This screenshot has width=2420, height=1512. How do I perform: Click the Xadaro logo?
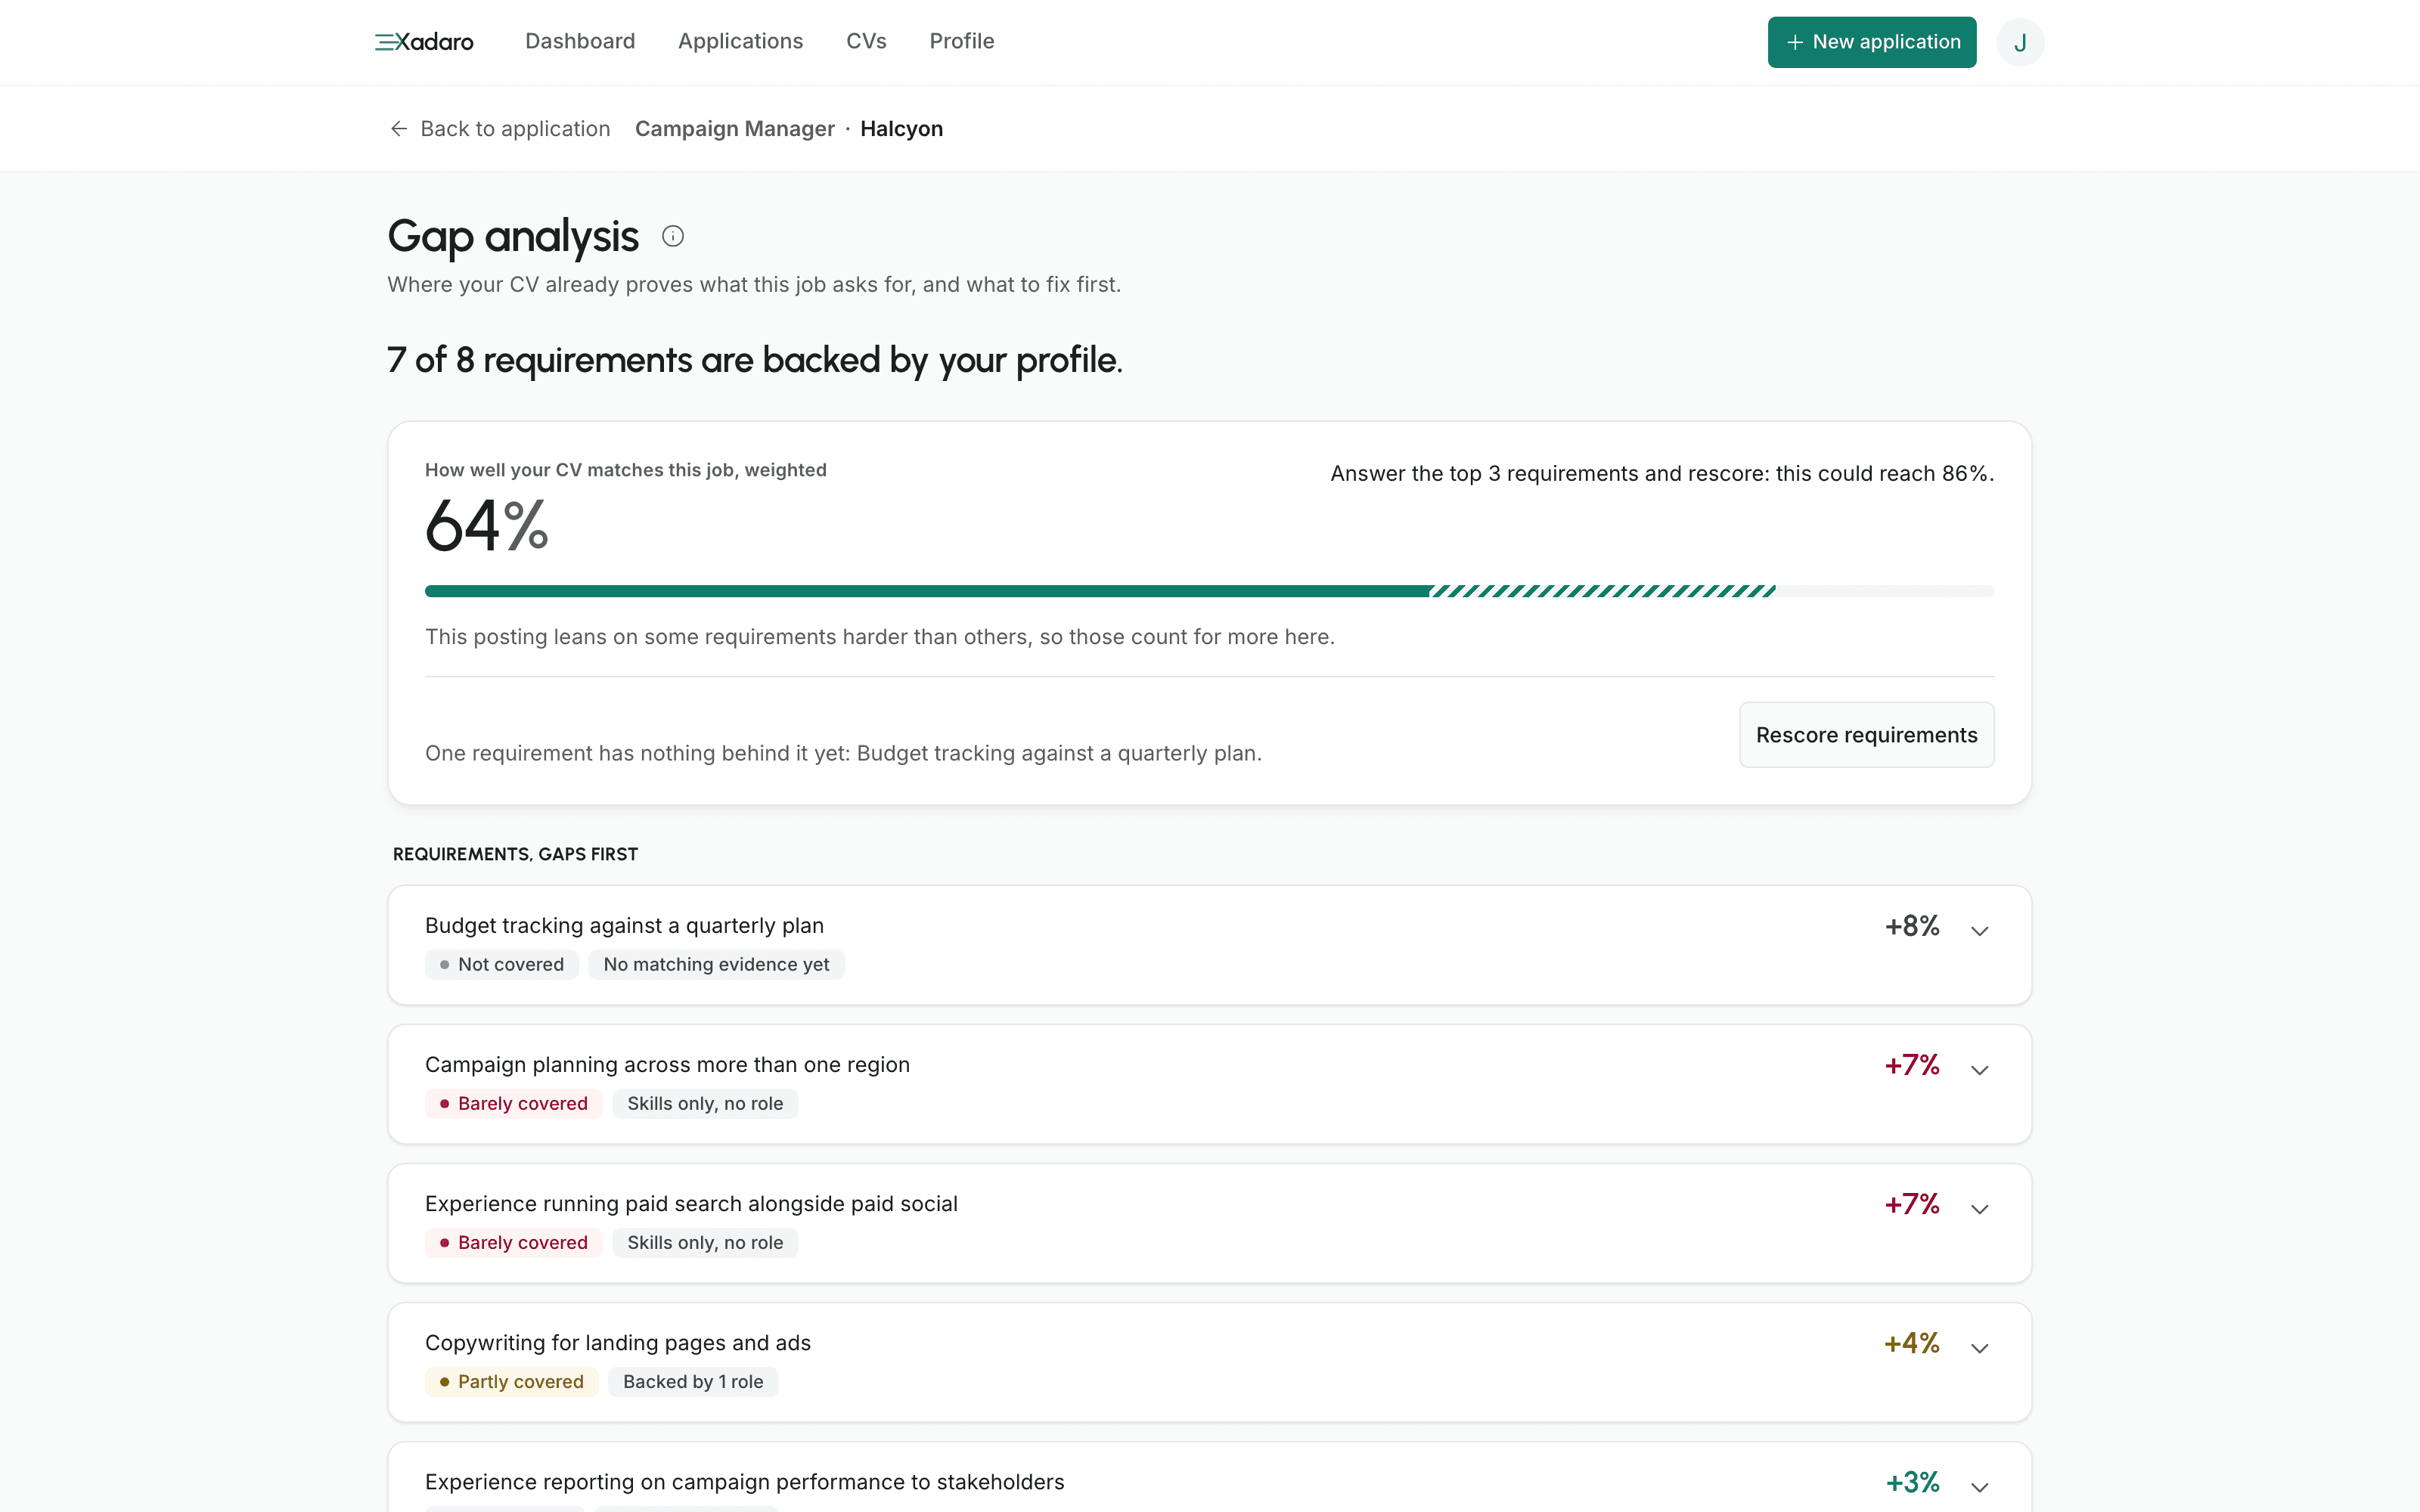click(x=424, y=42)
